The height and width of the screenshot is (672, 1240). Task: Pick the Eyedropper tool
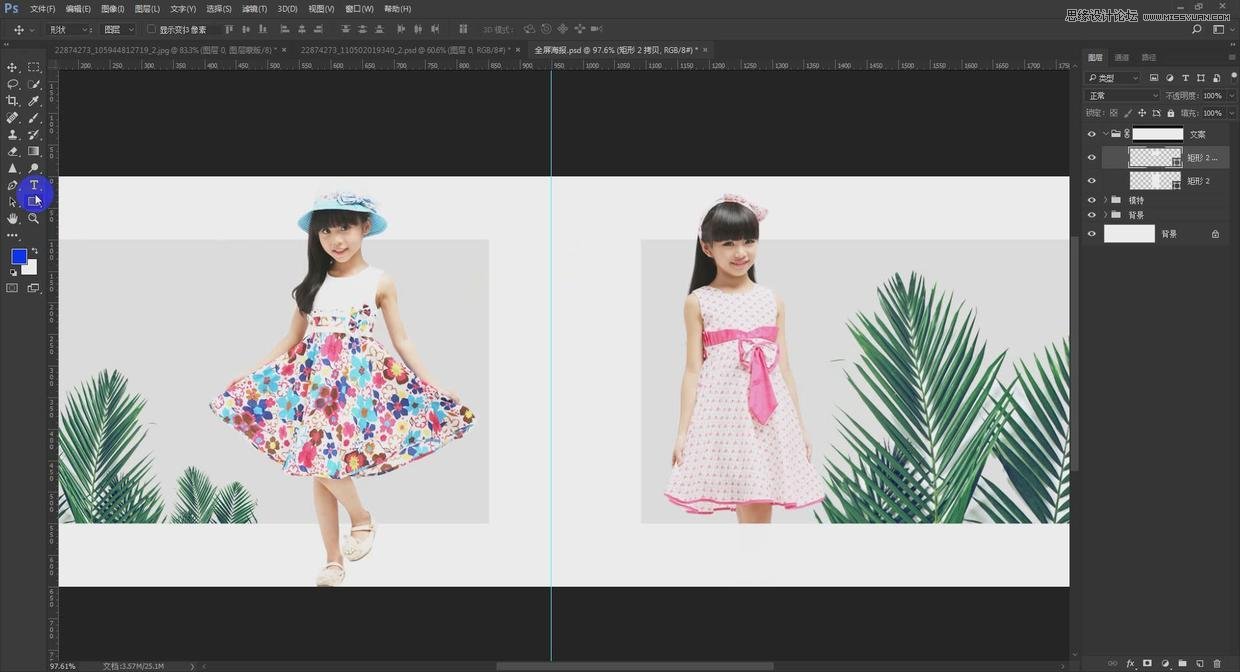point(33,101)
